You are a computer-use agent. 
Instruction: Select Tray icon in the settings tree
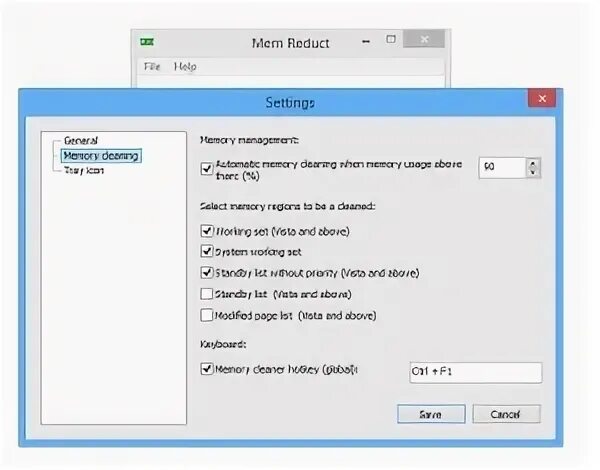pos(84,170)
